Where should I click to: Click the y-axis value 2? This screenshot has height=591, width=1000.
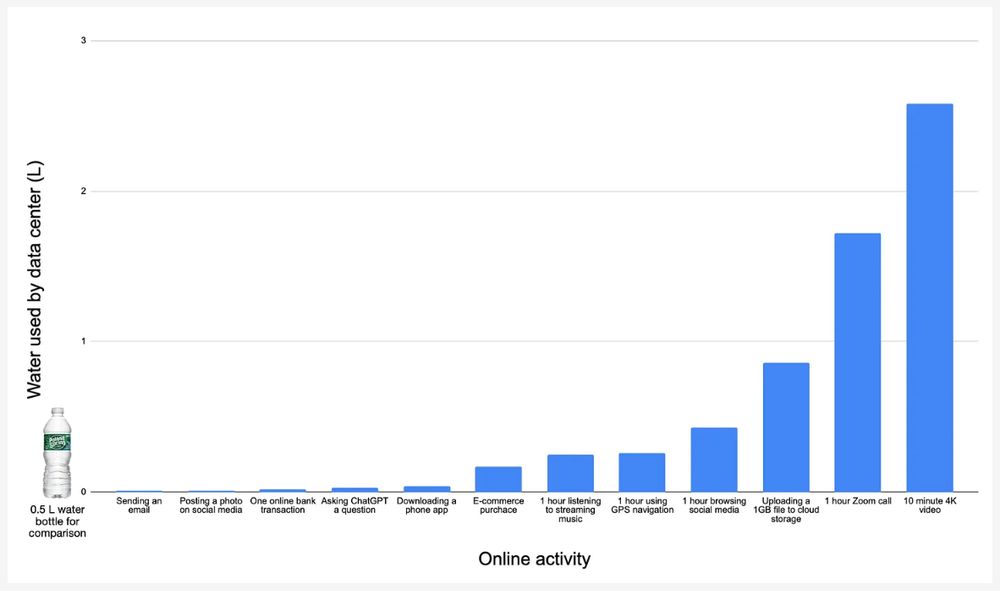(x=84, y=191)
